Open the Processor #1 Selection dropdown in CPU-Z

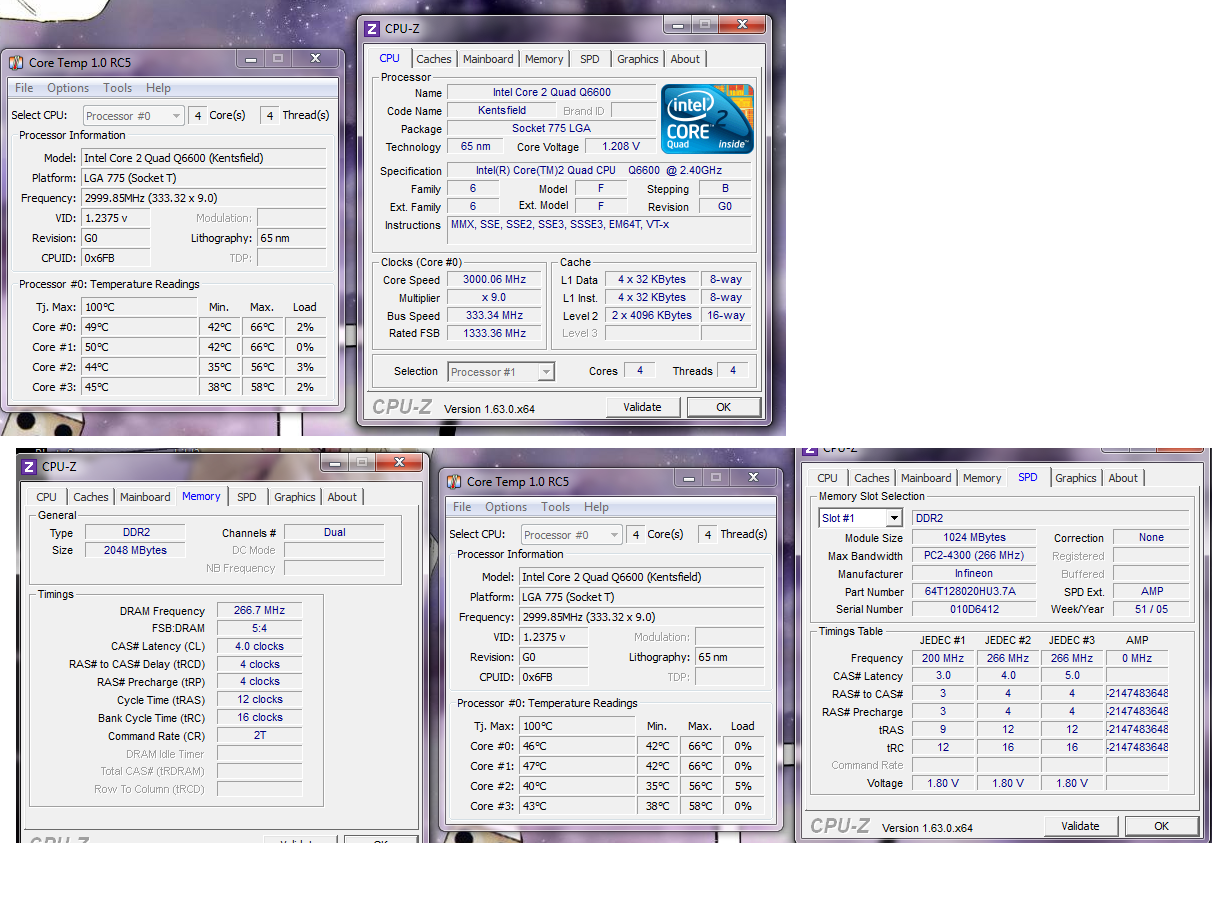(501, 372)
